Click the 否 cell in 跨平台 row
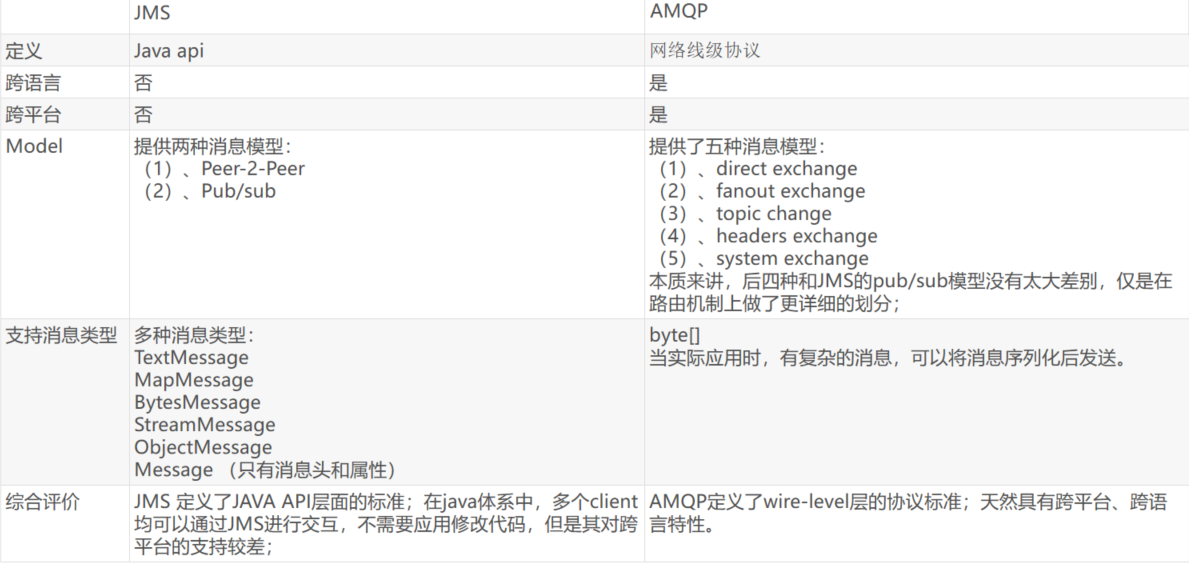 [143, 114]
